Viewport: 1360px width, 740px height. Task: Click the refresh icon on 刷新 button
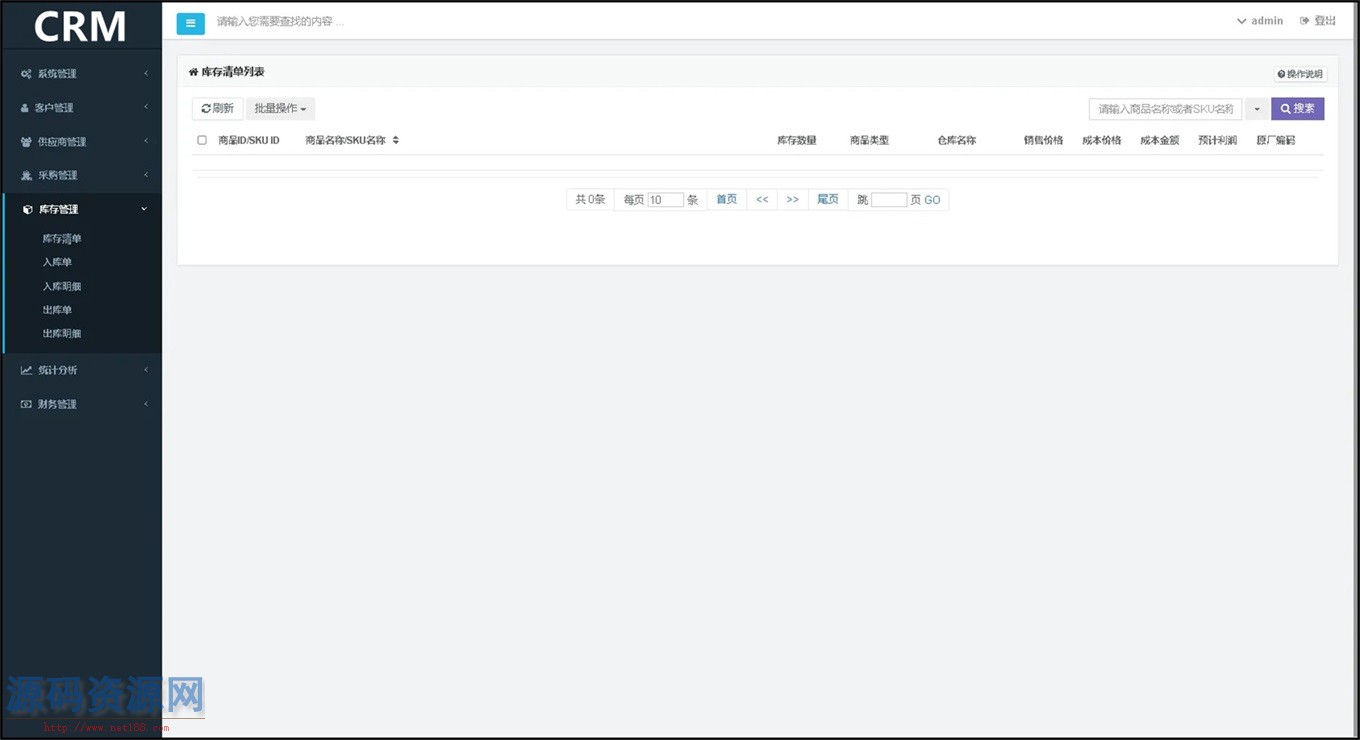pos(205,108)
